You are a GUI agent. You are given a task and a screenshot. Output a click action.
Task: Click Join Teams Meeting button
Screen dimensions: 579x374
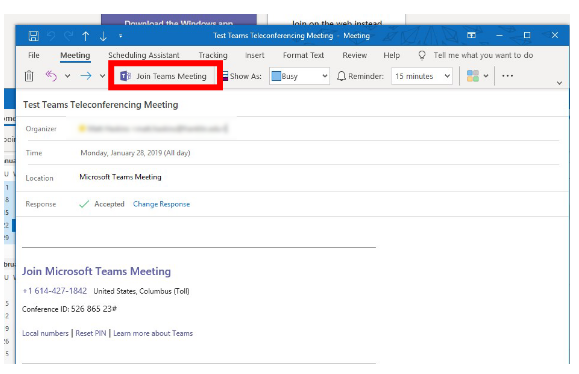click(165, 76)
